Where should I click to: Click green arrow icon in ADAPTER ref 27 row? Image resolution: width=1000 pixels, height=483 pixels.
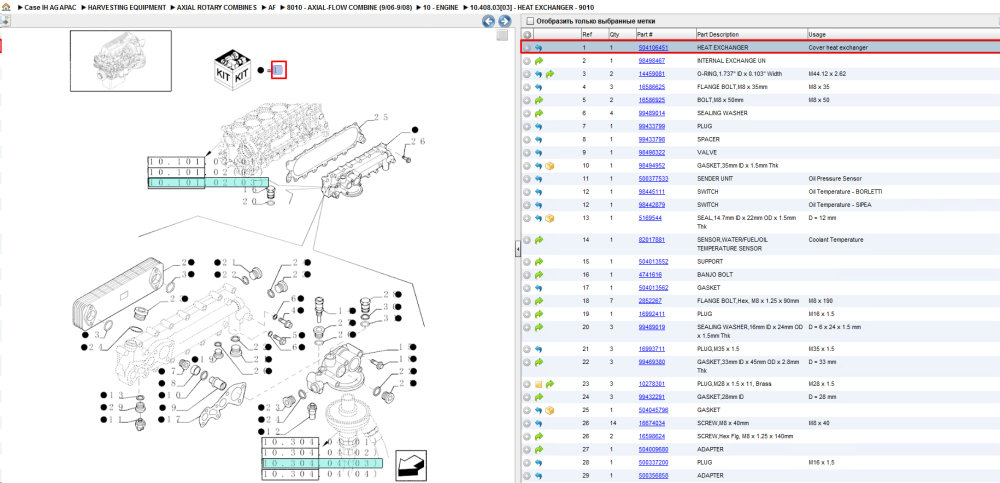tap(539, 449)
